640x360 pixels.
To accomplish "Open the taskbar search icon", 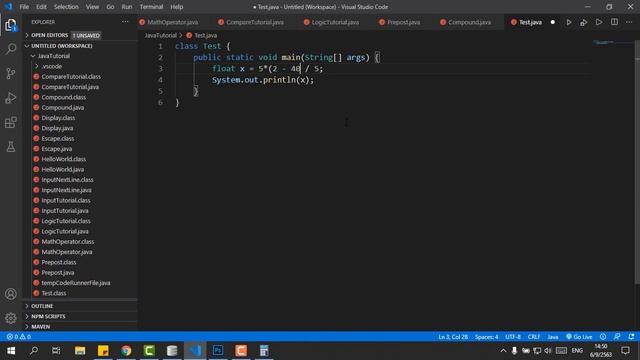I will pos(34,351).
